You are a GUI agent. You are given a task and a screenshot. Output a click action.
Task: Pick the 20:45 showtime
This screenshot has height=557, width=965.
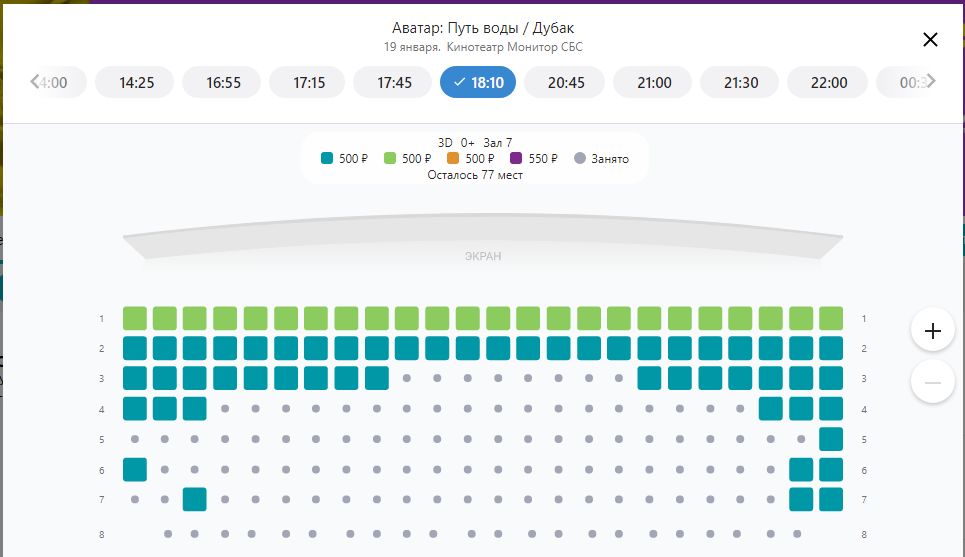click(x=566, y=83)
